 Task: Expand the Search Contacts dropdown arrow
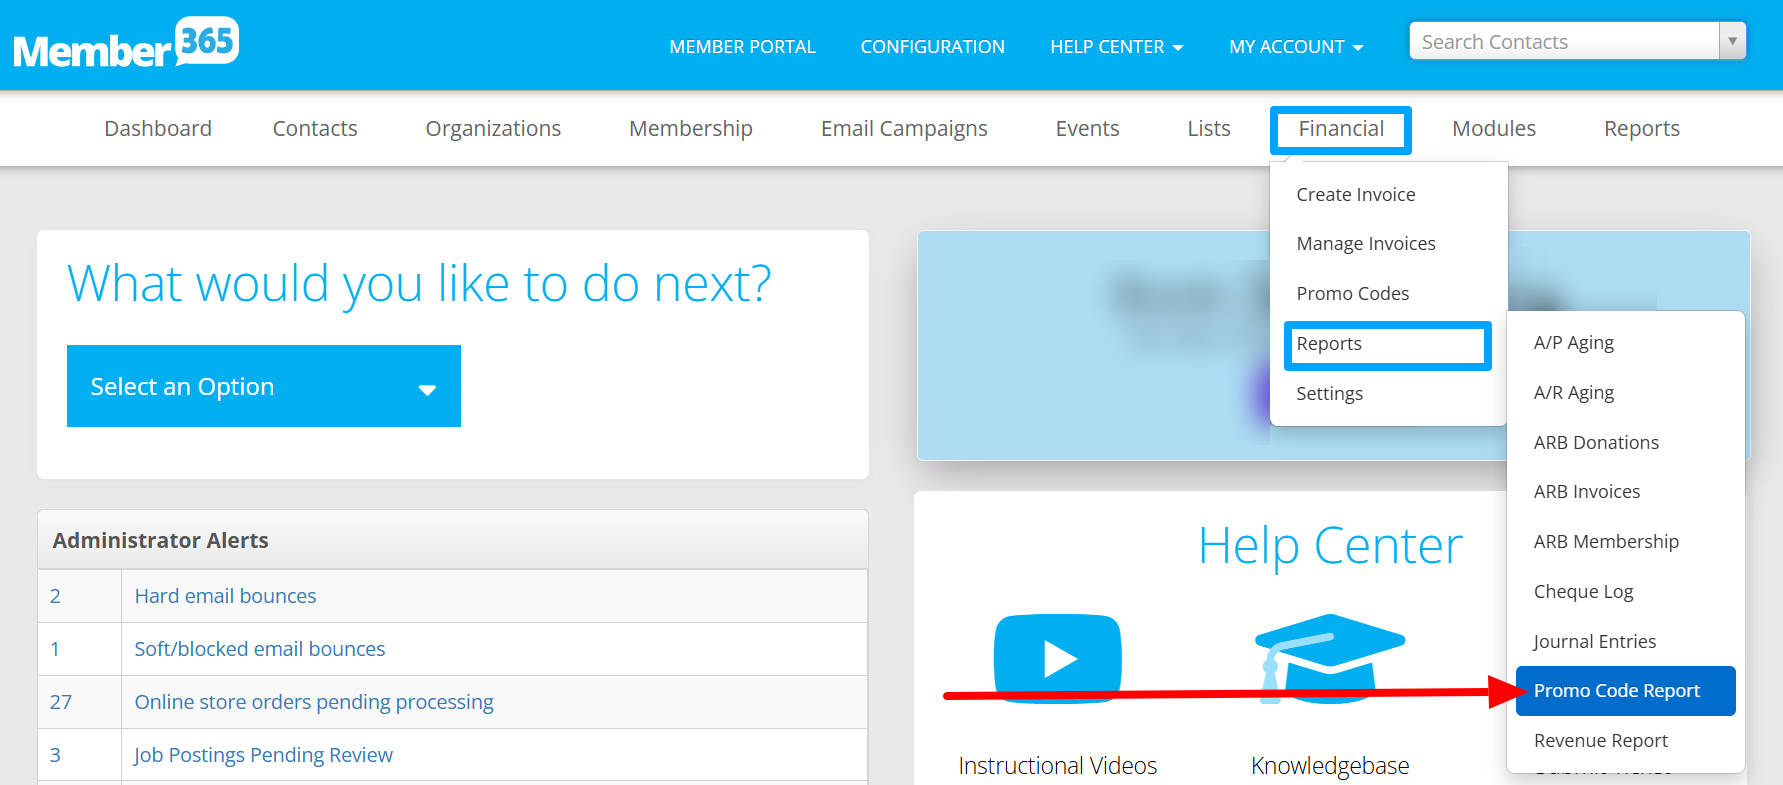tap(1732, 42)
